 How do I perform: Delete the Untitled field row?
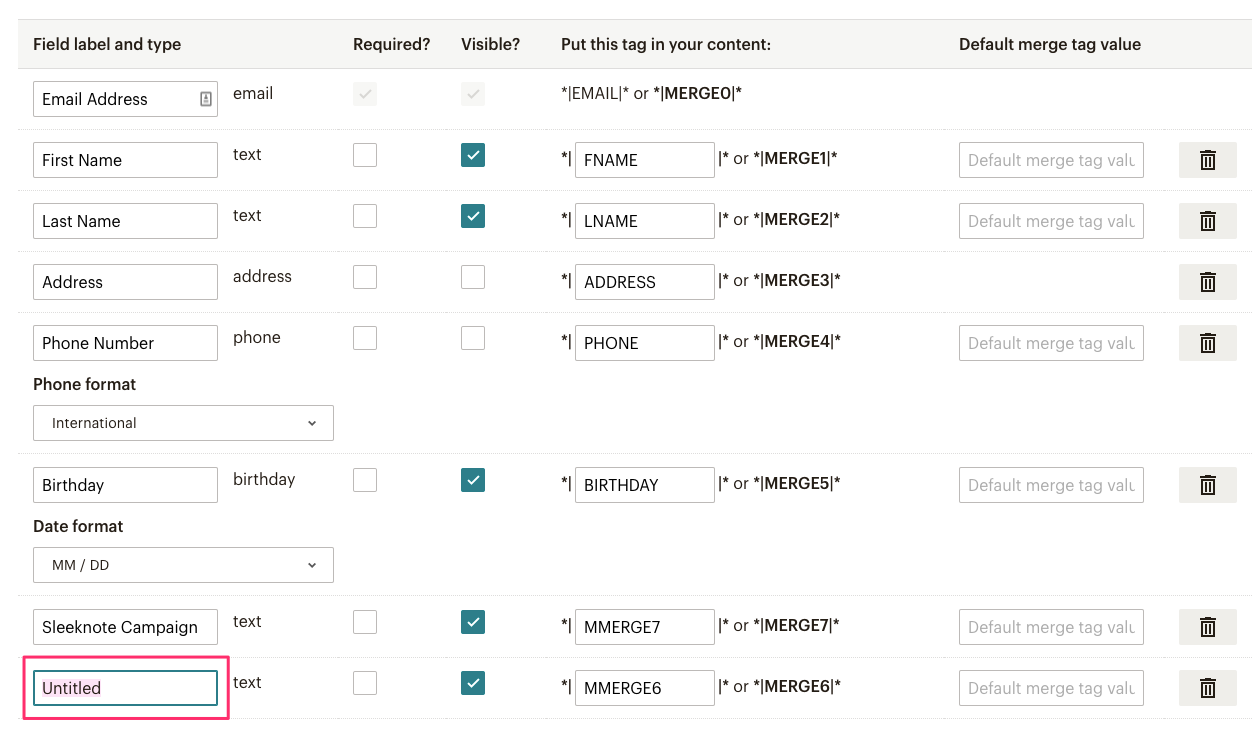coord(1207,688)
